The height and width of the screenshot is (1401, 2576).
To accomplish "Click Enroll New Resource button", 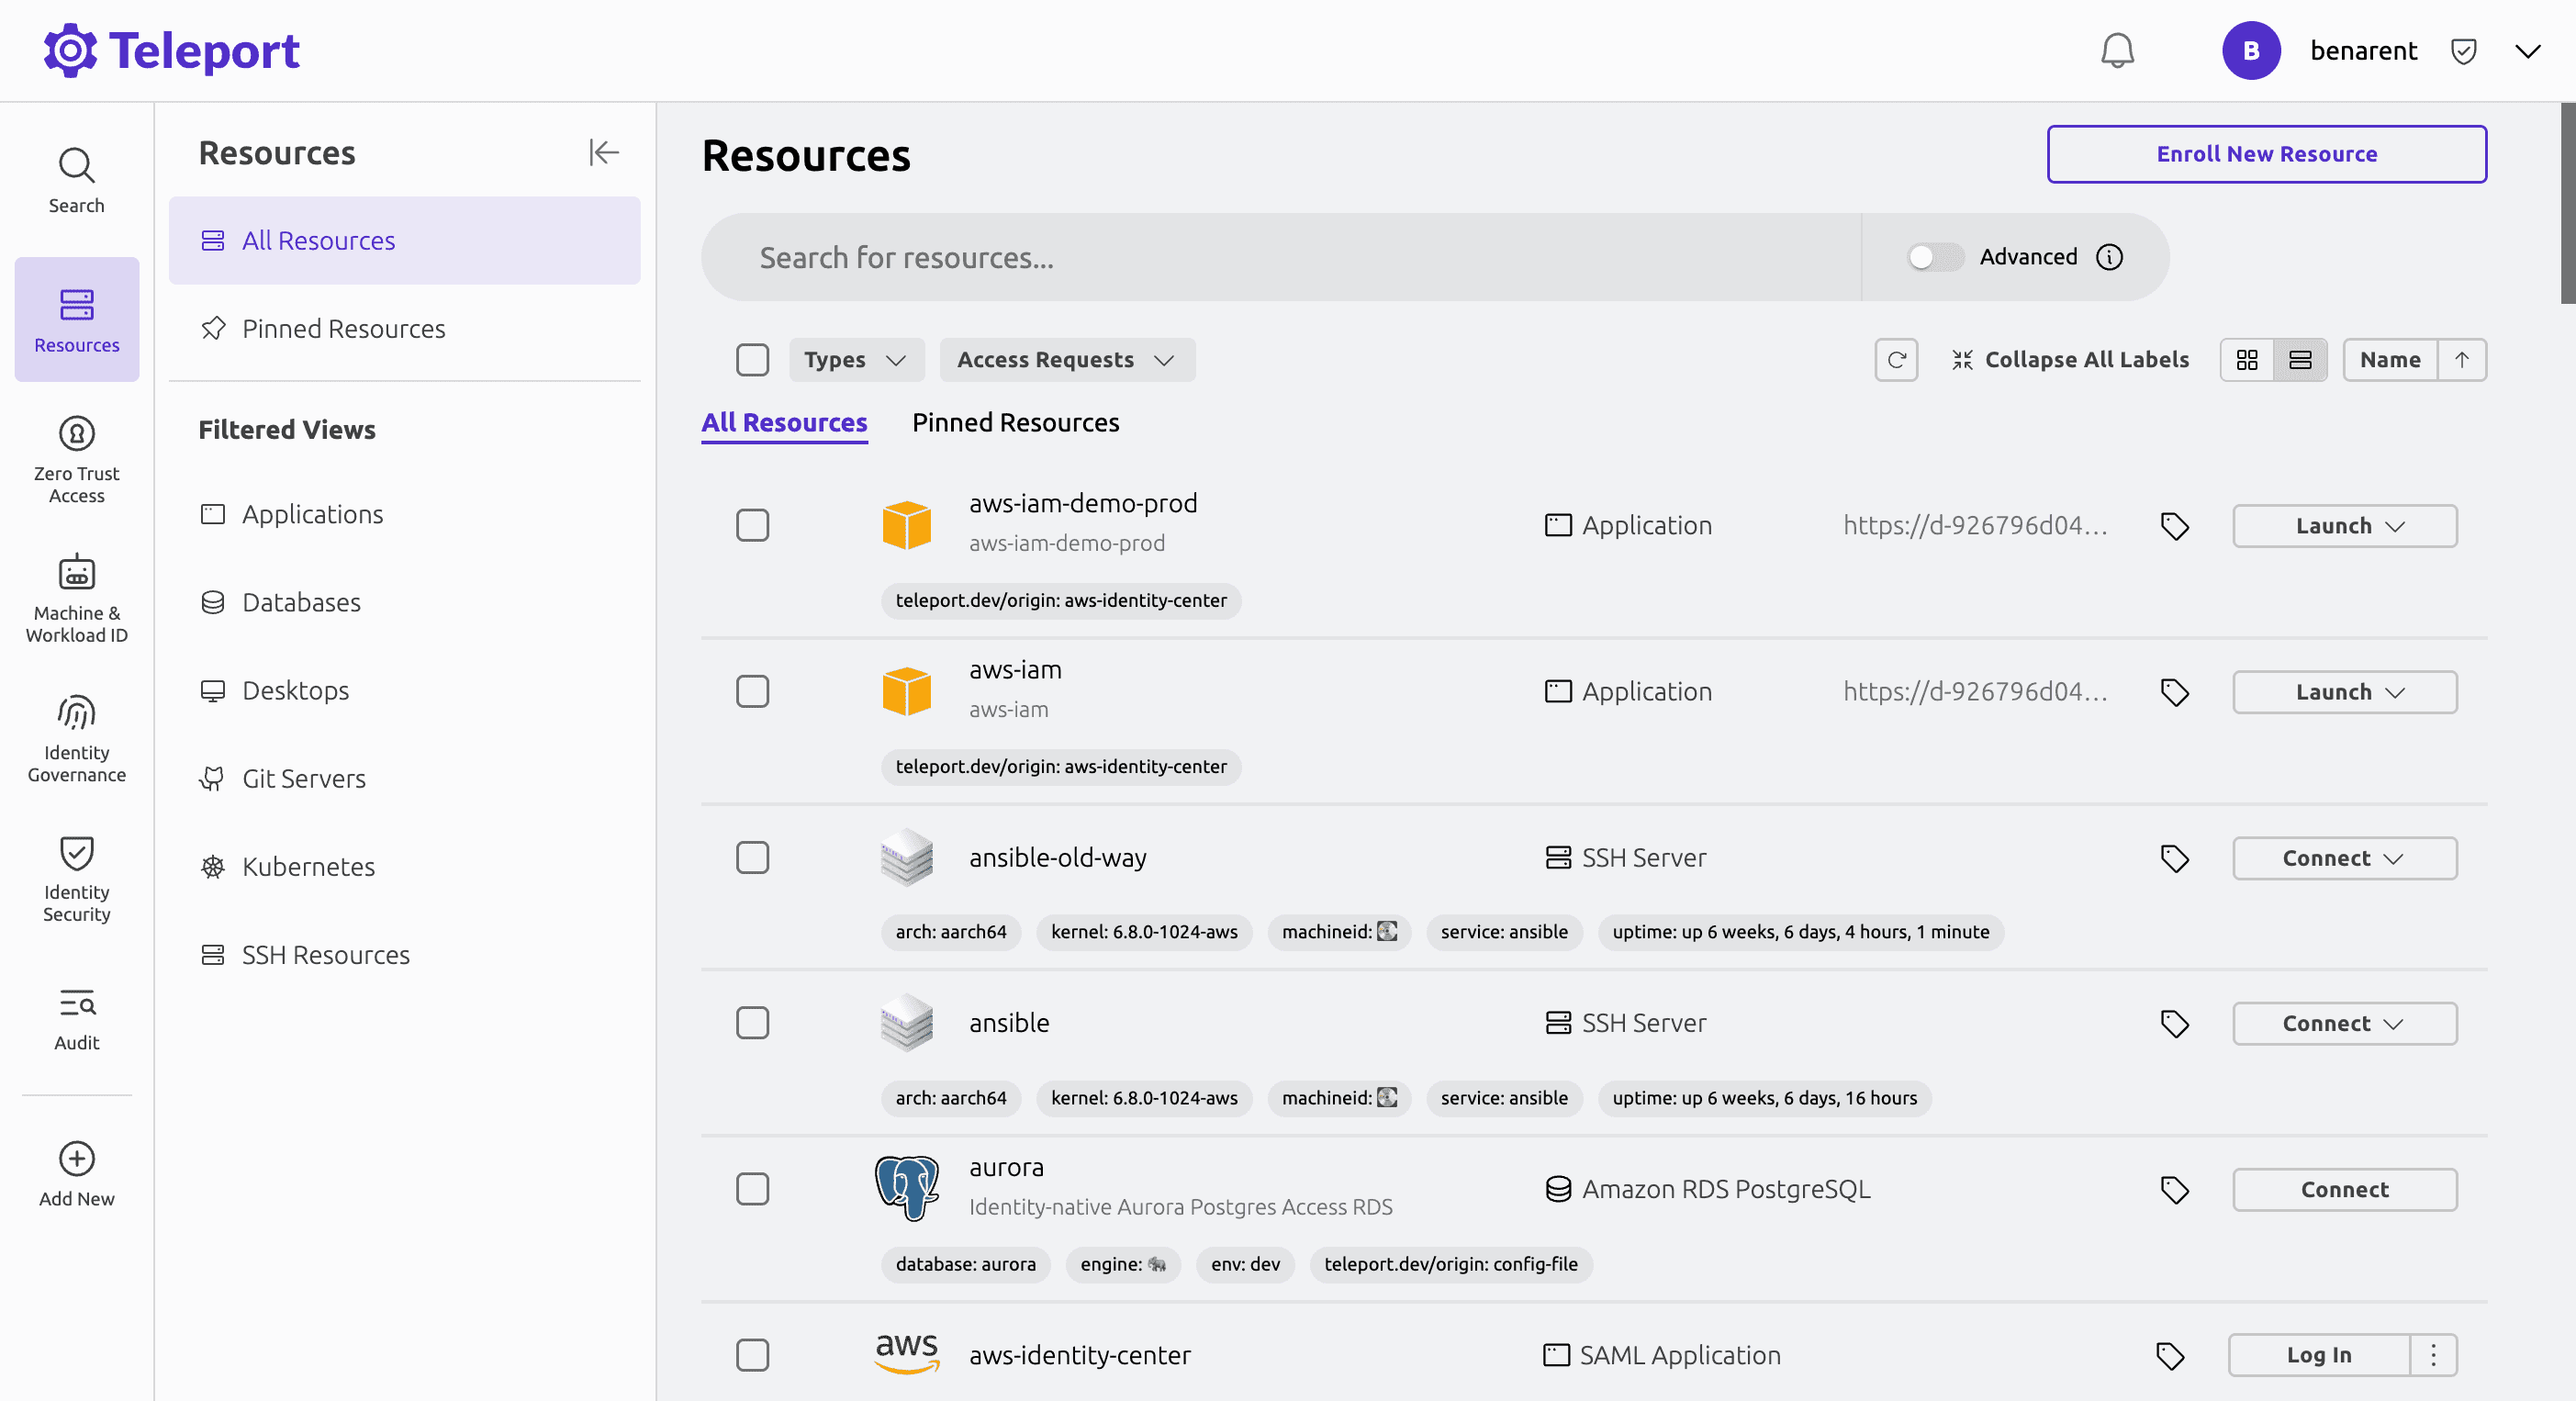I will [2266, 154].
